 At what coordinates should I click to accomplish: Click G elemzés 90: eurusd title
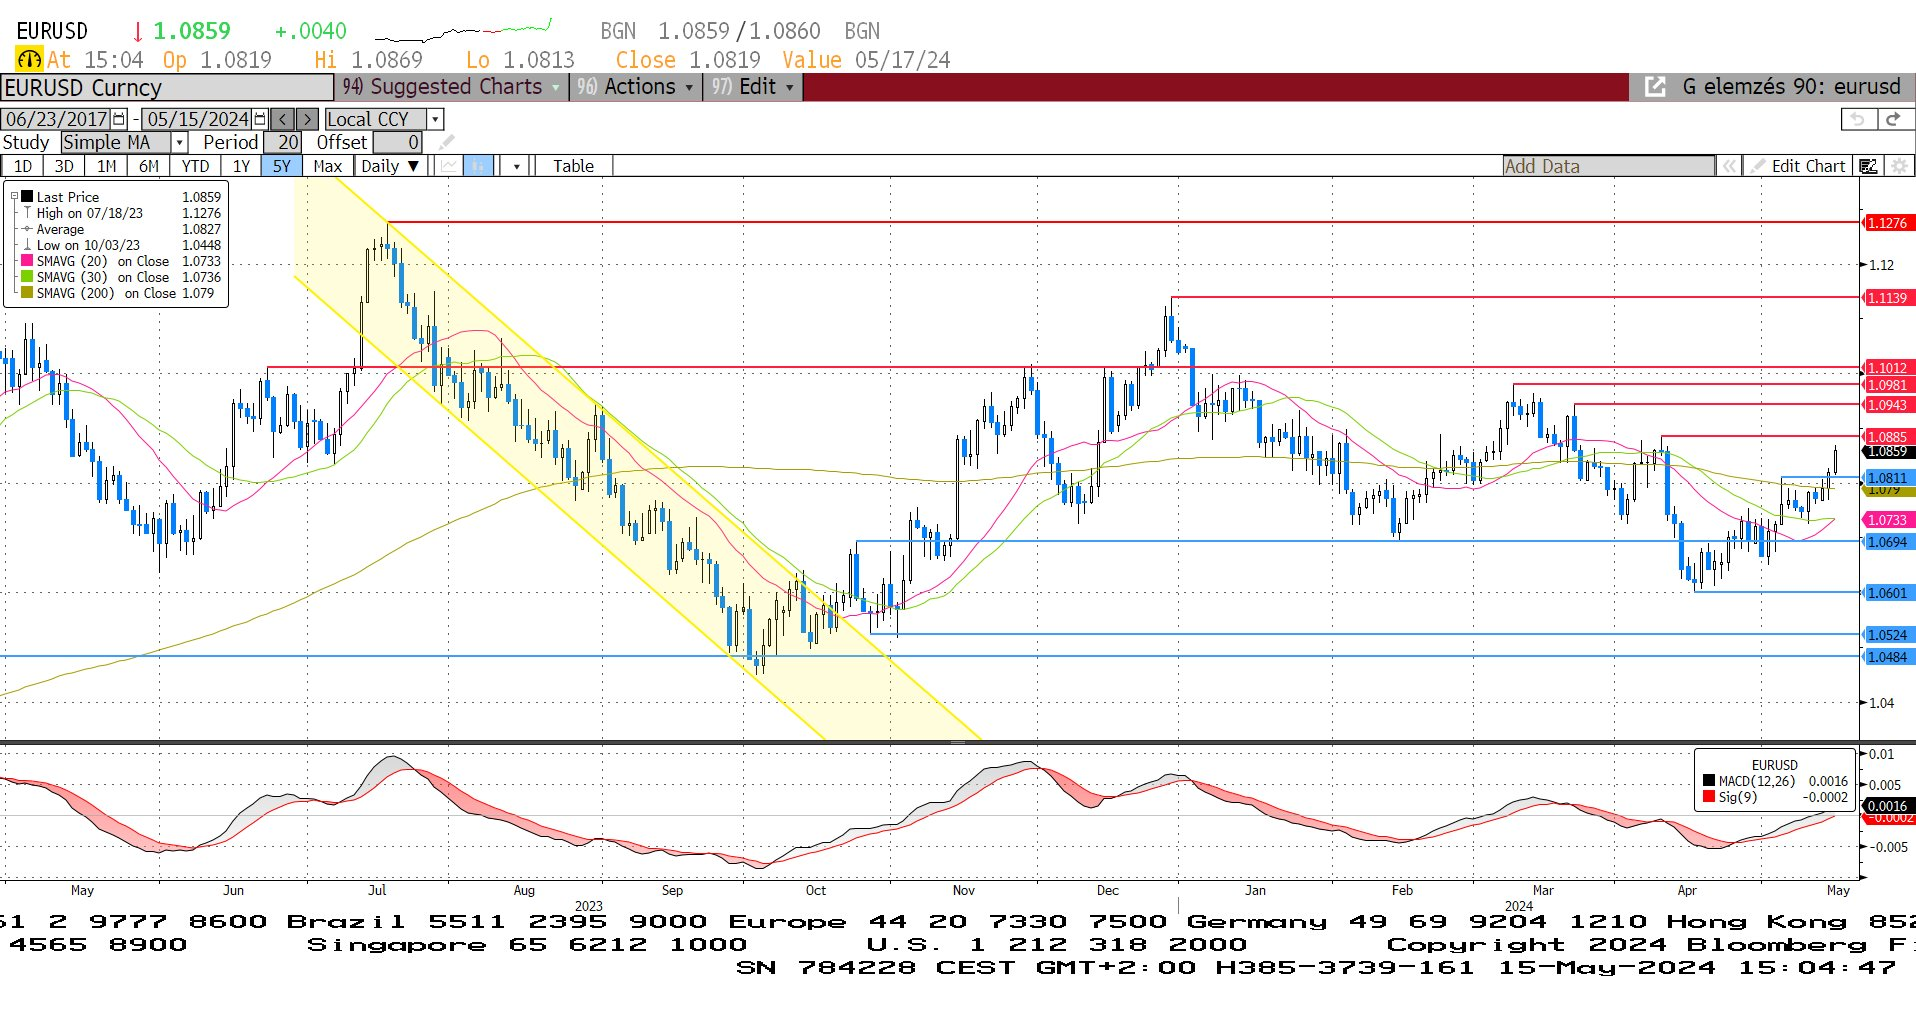pos(1791,87)
